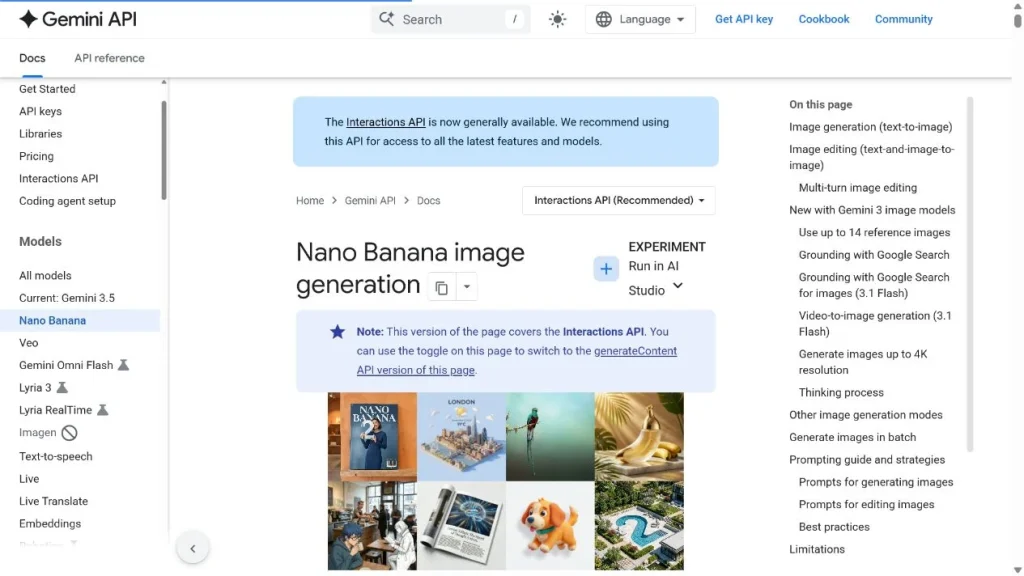
Task: Select Current: Gemini 3.5 in sidebar
Action: (67, 298)
